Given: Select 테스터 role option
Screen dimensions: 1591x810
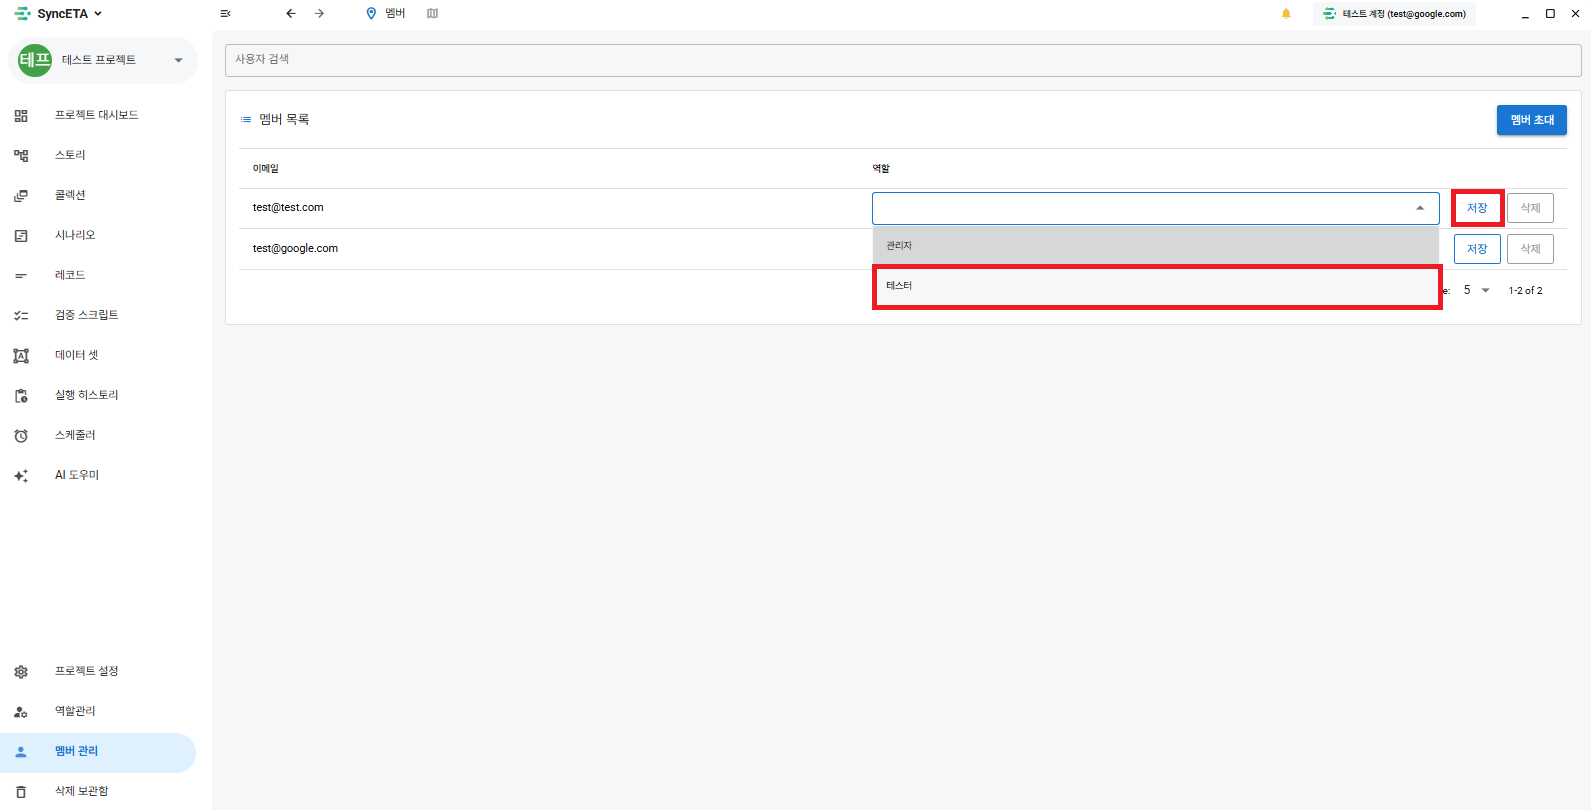Looking at the screenshot, I should tap(1156, 286).
